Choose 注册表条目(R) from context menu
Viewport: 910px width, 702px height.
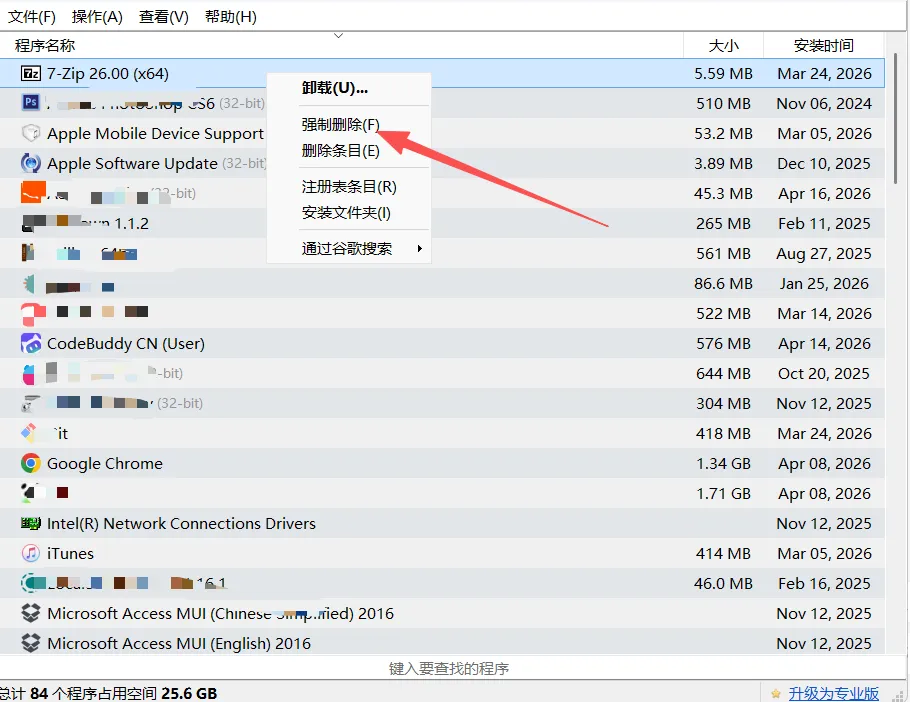[x=348, y=187]
